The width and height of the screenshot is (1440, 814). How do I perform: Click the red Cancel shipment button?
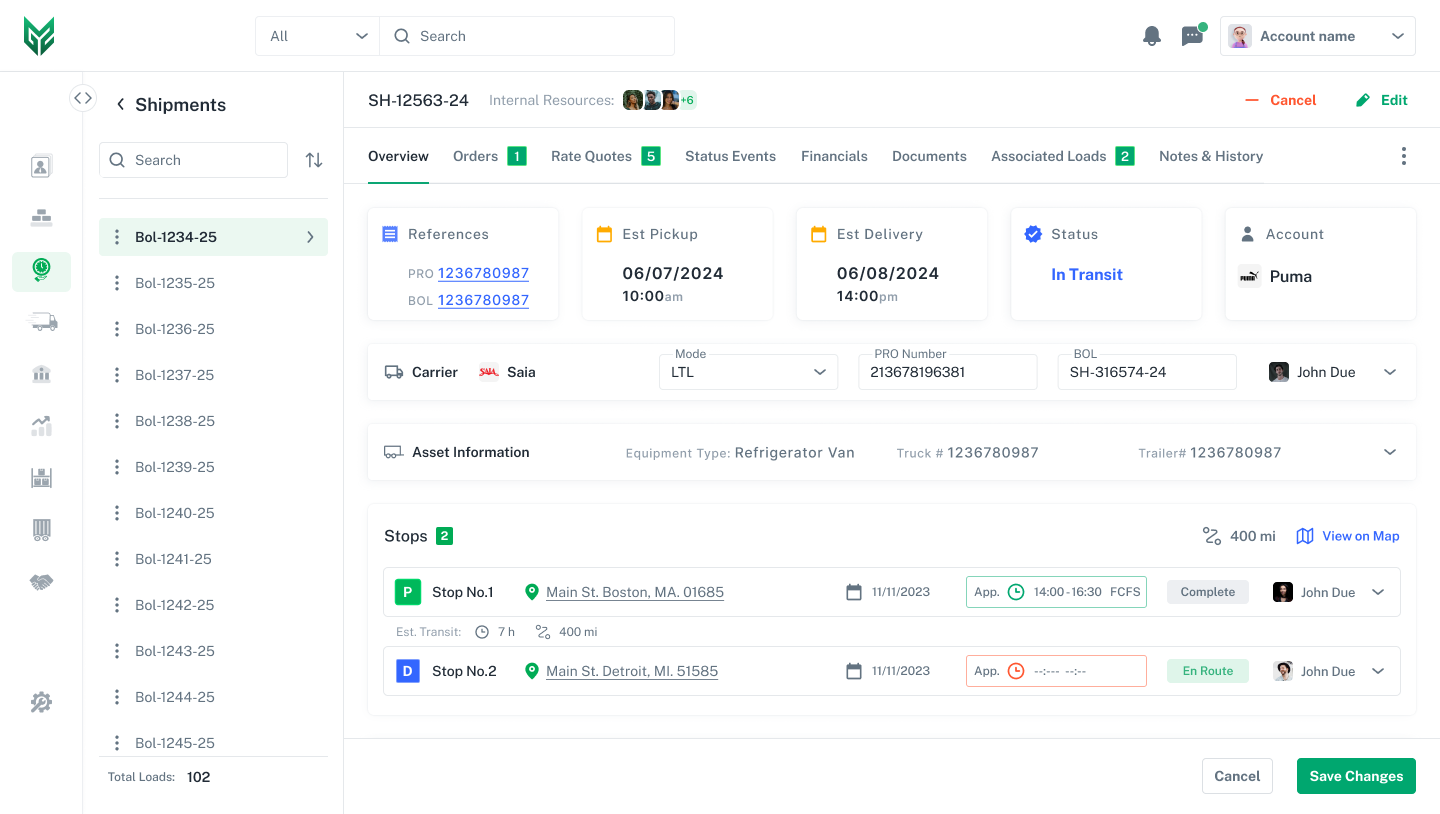(x=1281, y=100)
